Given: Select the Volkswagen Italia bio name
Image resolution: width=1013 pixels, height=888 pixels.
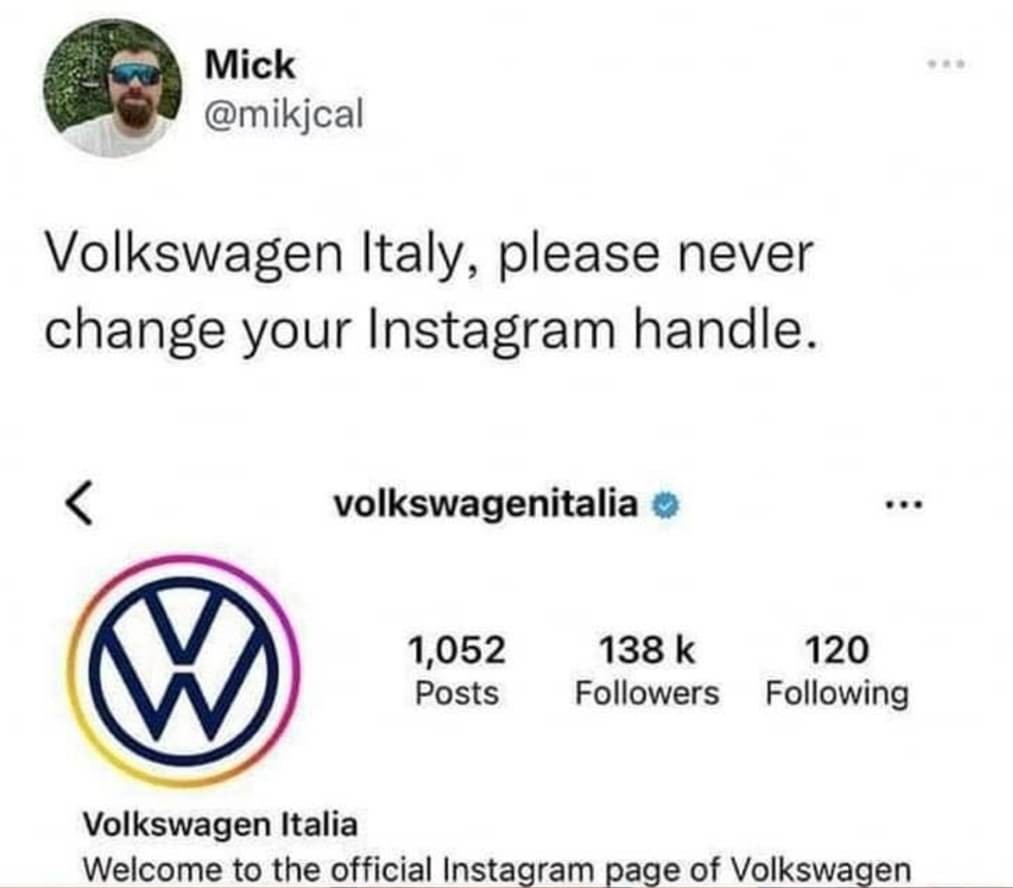Looking at the screenshot, I should point(220,825).
